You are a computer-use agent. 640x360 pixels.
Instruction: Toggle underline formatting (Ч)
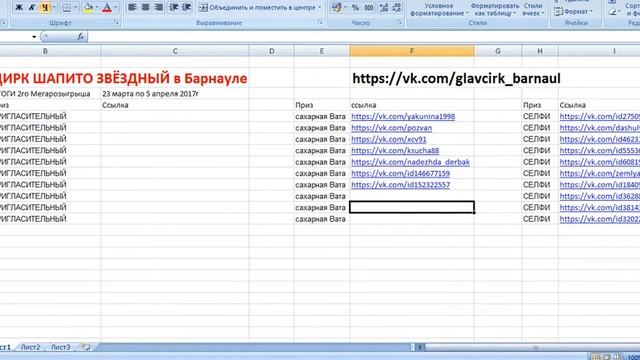[x=44, y=7]
